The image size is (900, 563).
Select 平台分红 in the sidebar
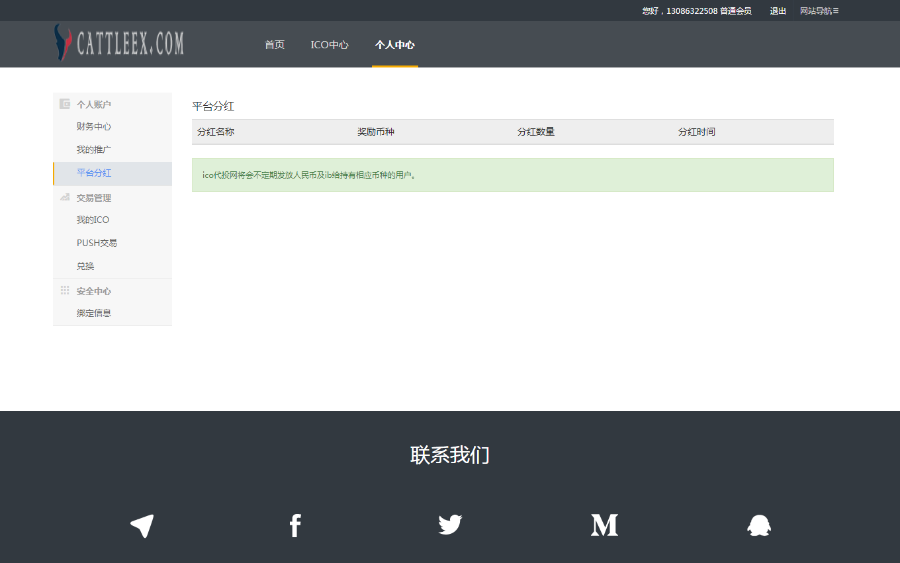tap(112, 173)
